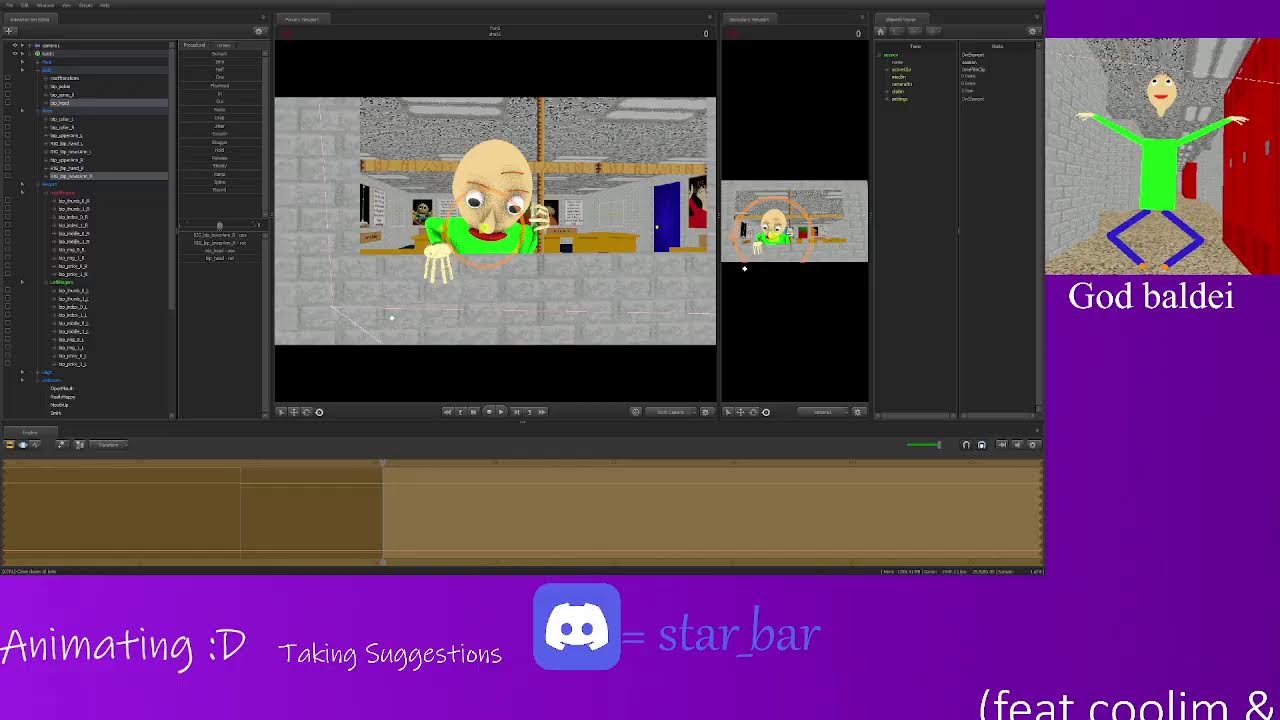Tick the checkbox beside RIG_bip_hand_L
This screenshot has height=720, width=1280.
[8, 143]
